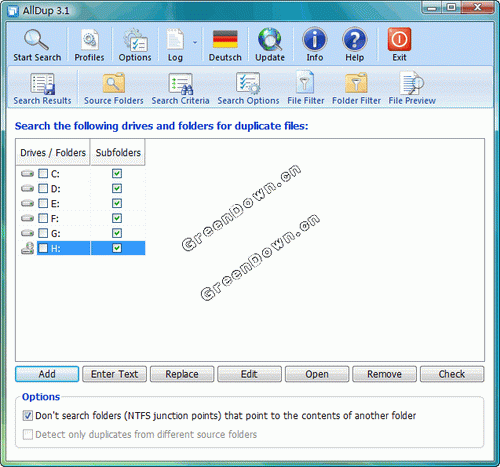Open the Profiles toolbar icon
The width and height of the screenshot is (500, 467).
point(89,45)
